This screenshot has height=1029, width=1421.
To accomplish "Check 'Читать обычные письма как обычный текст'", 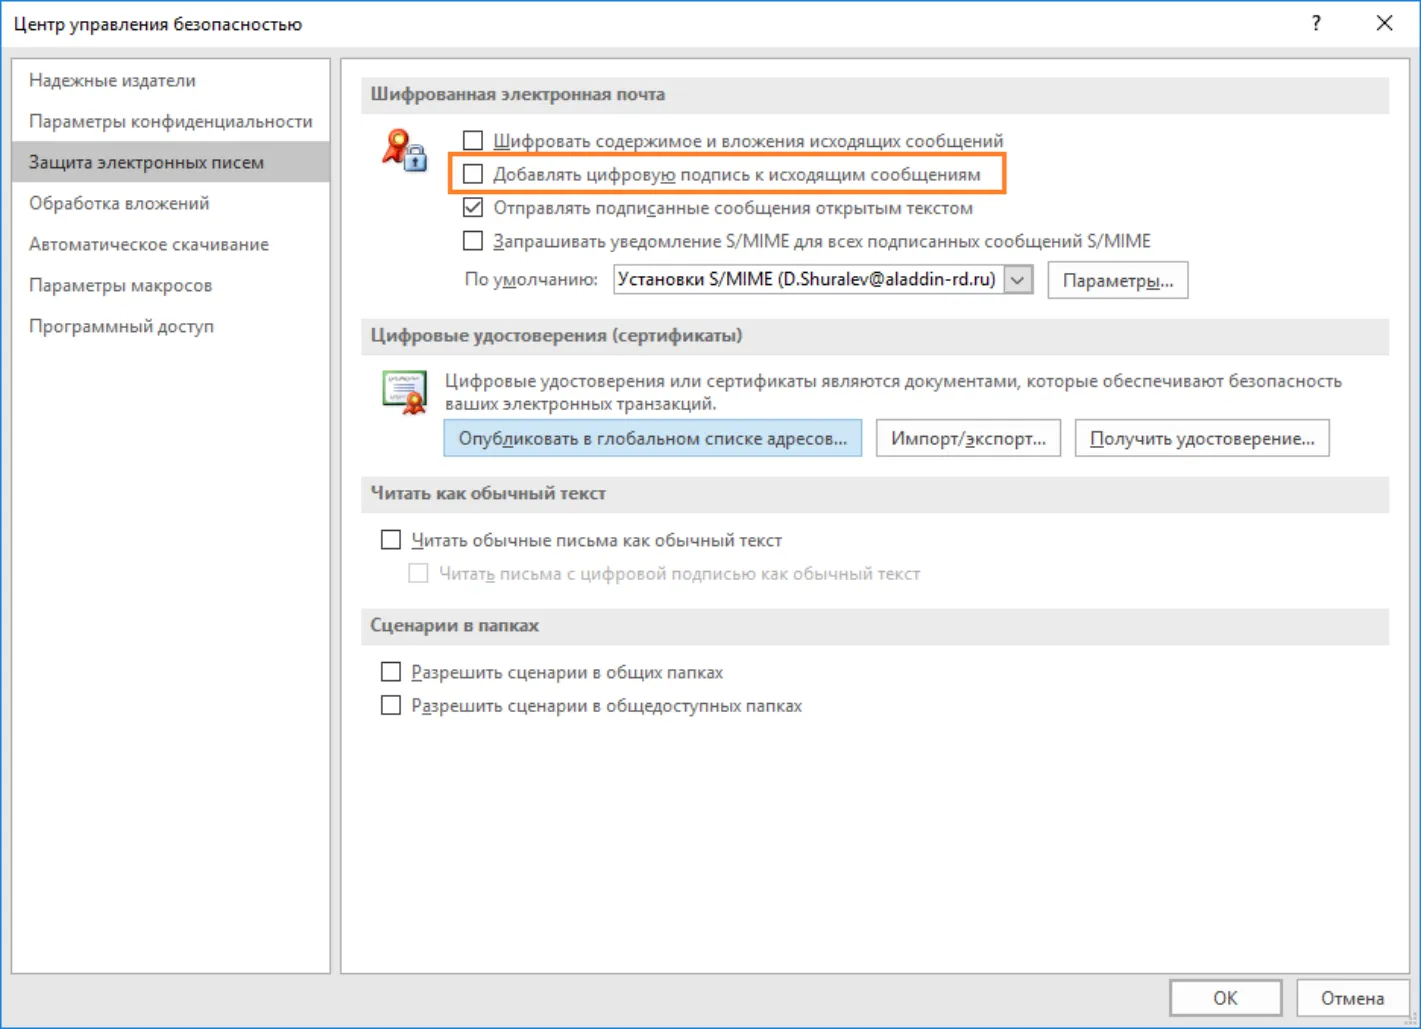I will tap(391, 540).
